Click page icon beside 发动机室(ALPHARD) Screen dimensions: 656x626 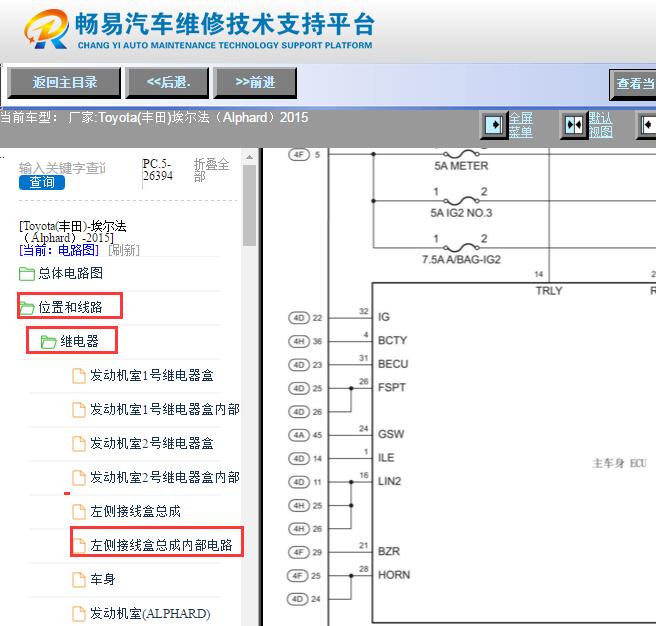(x=79, y=613)
